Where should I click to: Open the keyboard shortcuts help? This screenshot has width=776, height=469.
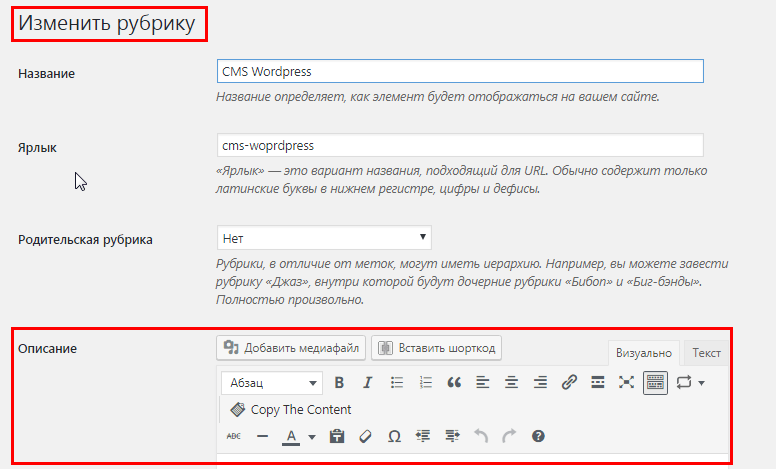(x=538, y=436)
